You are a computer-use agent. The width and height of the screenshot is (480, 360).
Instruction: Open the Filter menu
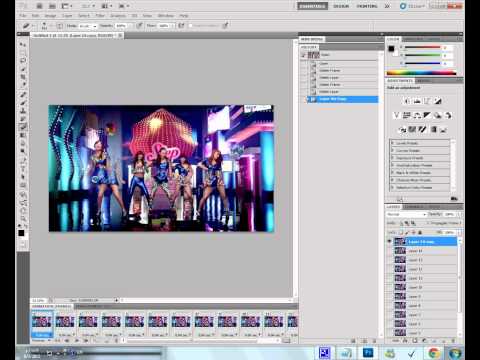(100, 16)
